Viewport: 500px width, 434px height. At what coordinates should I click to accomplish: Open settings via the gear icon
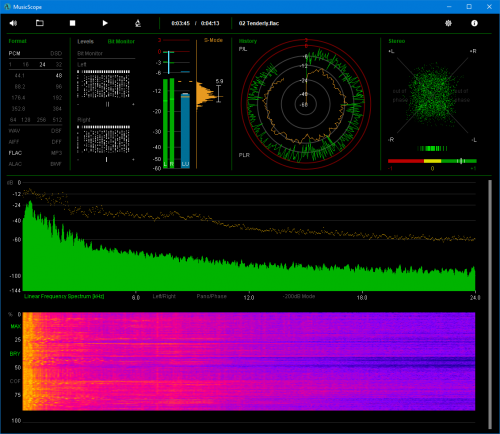click(448, 23)
